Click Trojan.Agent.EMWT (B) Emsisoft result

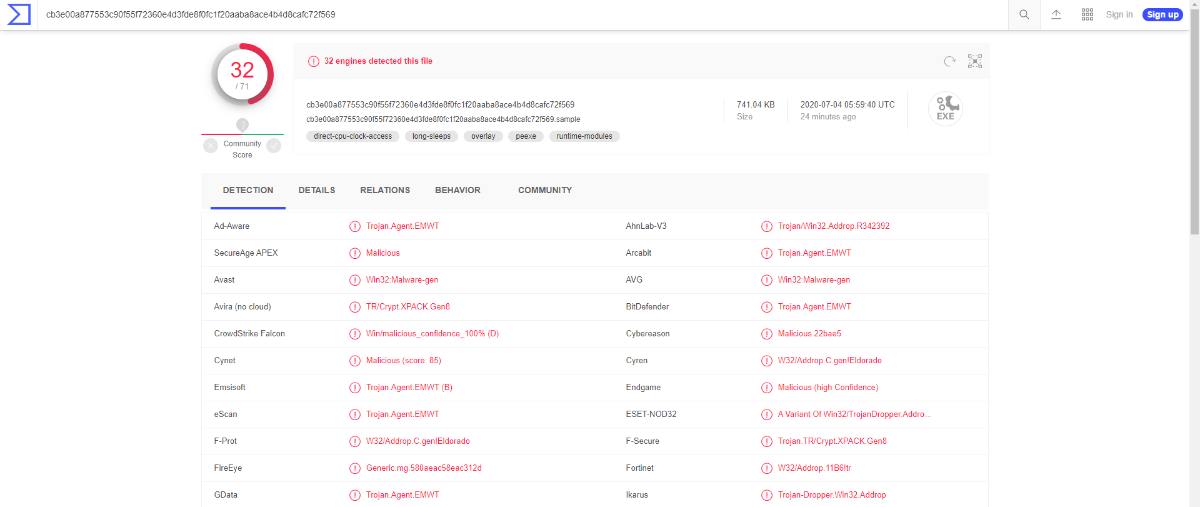click(409, 387)
